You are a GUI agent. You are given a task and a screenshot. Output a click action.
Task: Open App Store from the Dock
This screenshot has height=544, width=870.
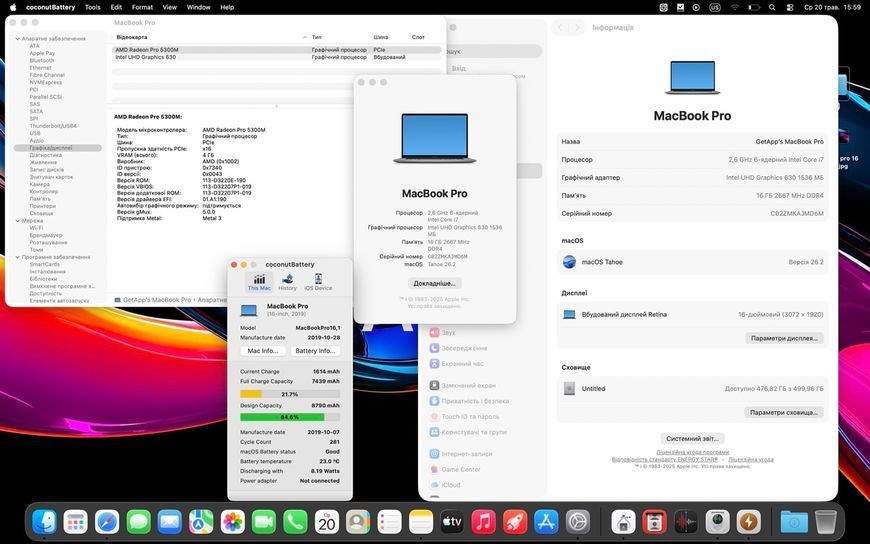[x=546, y=522]
